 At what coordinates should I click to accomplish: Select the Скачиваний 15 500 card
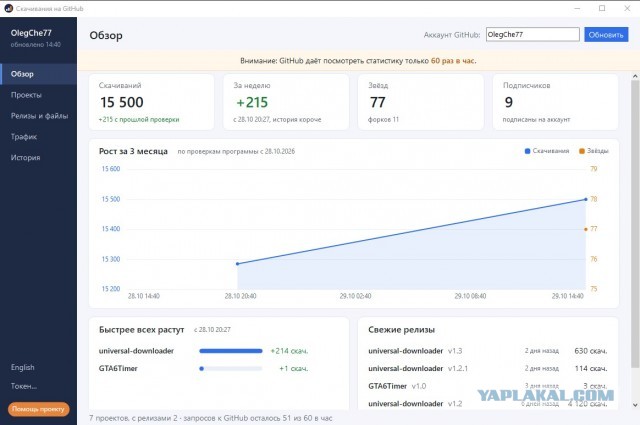tap(151, 102)
